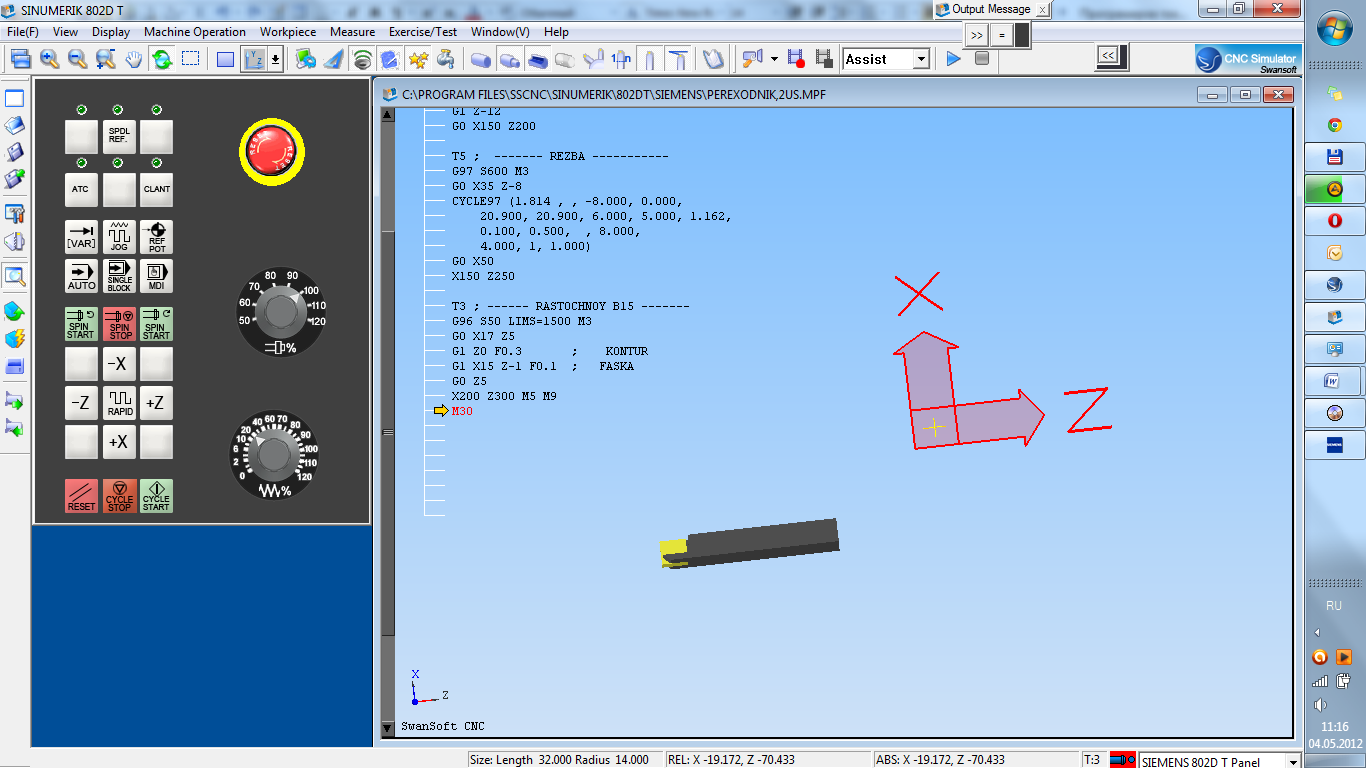Click the coolant faucet toolbar icon
Image resolution: width=1366 pixels, height=768 pixels.
(446, 59)
